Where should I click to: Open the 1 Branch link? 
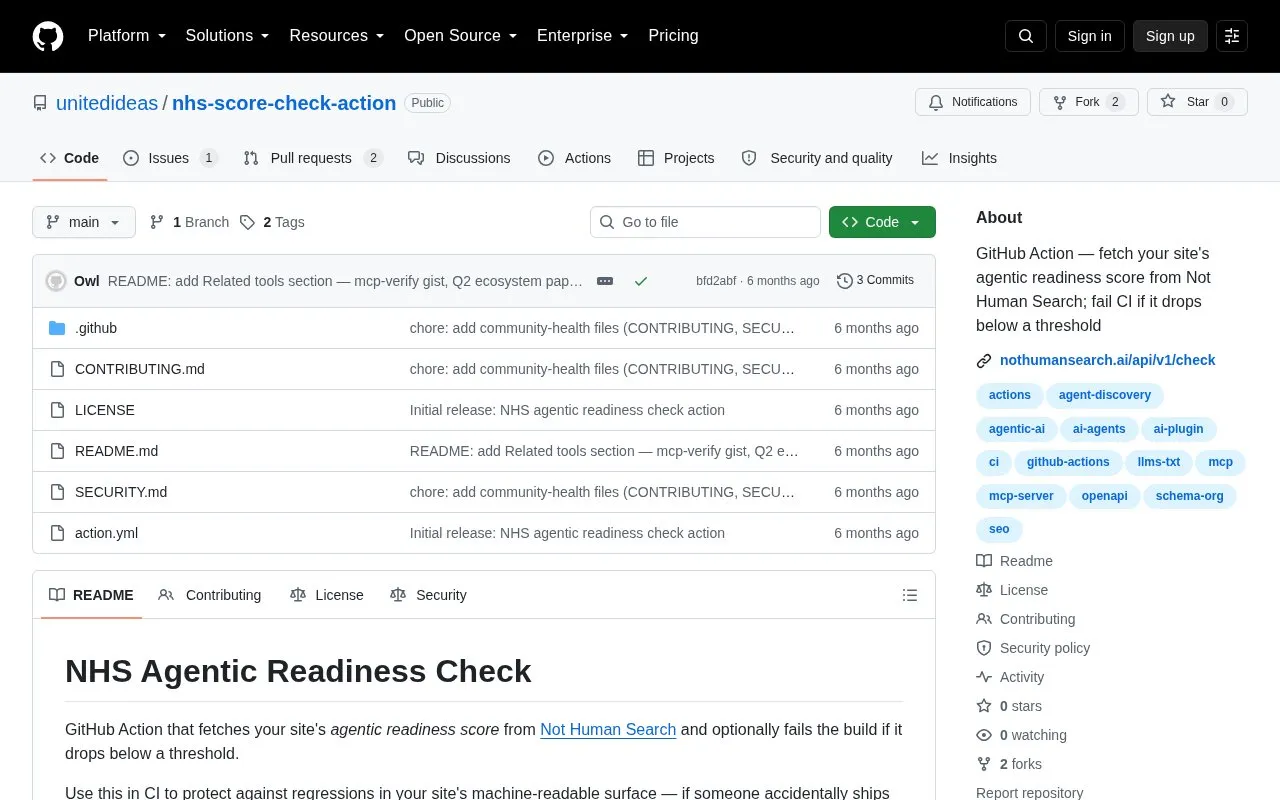tap(189, 222)
